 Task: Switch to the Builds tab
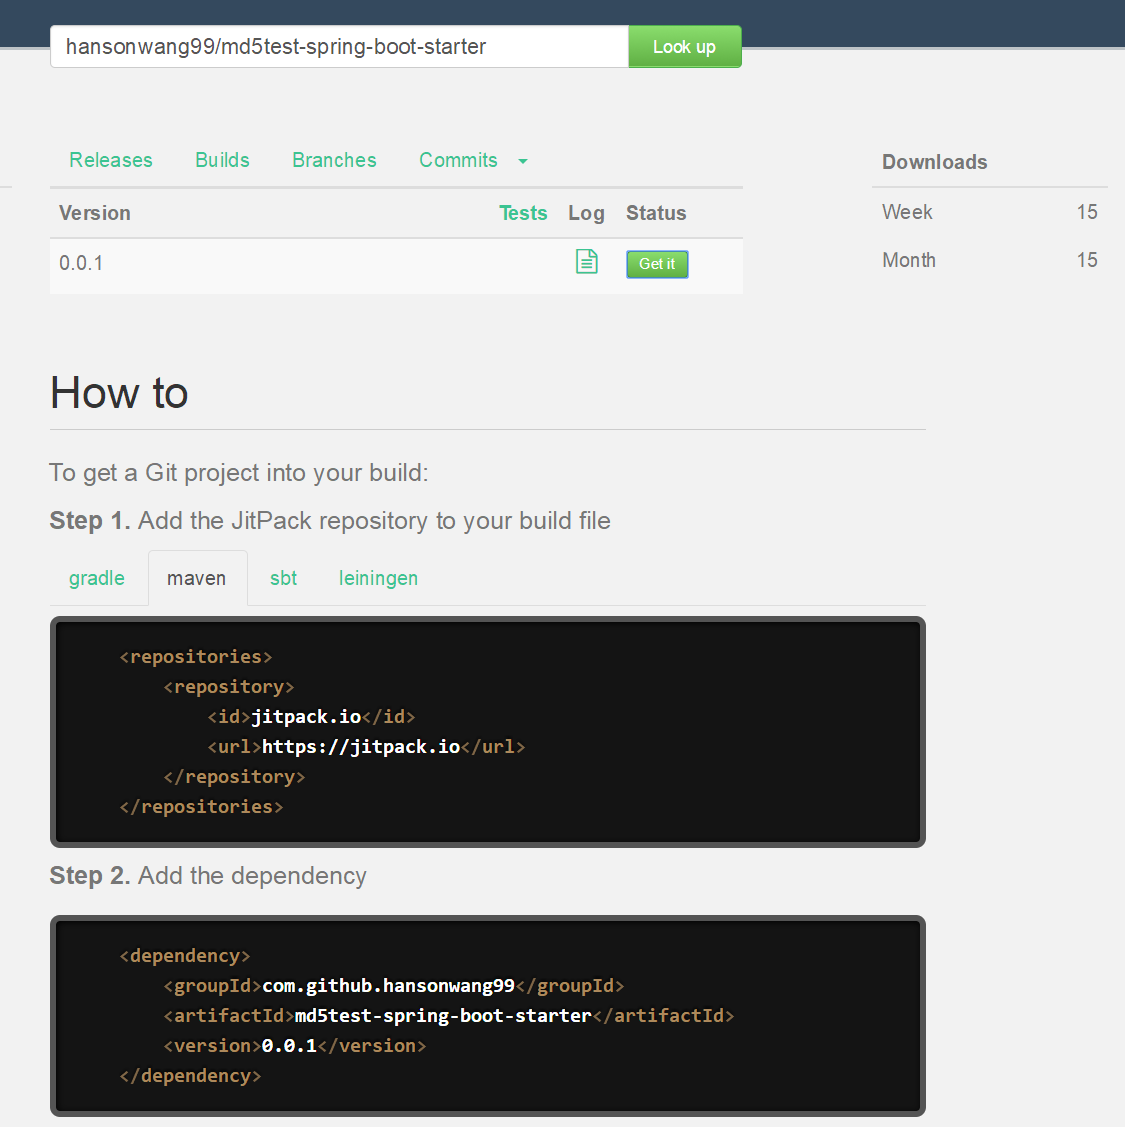[x=222, y=160]
